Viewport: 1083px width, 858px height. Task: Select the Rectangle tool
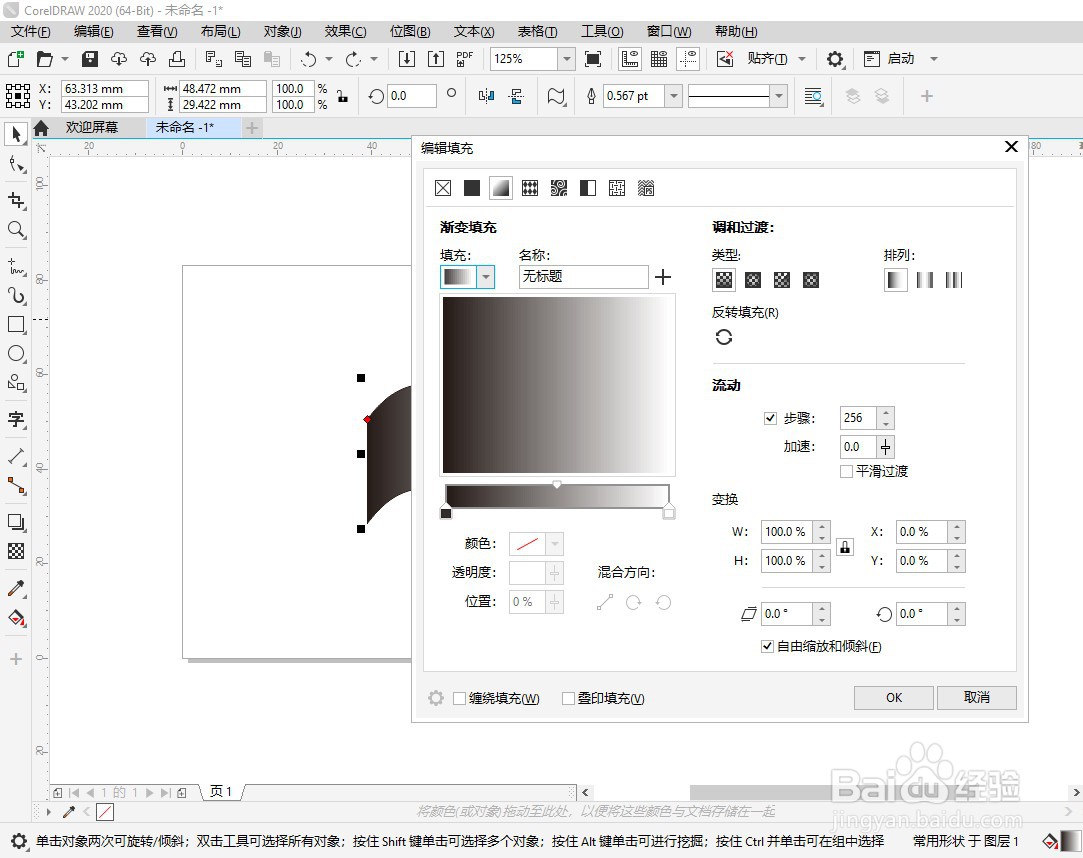(x=16, y=324)
